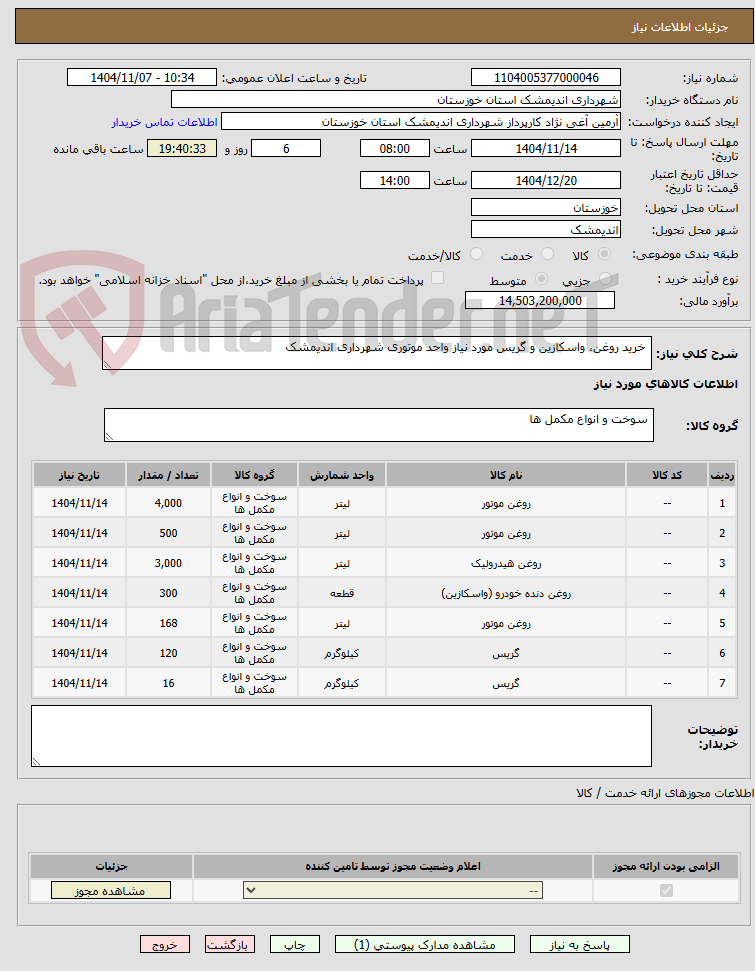This screenshot has width=755, height=971.
Task: Click the گروه کالا column header
Action: pos(255,475)
